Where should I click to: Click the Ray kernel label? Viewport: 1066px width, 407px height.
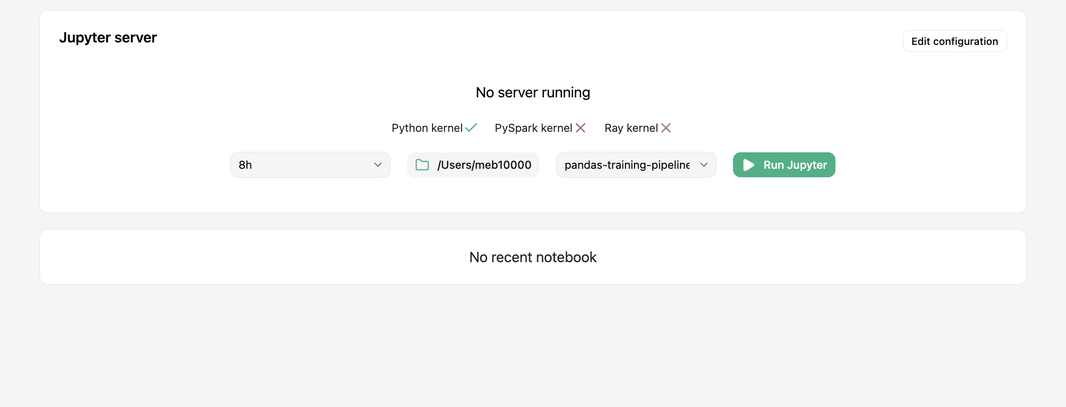click(x=632, y=128)
